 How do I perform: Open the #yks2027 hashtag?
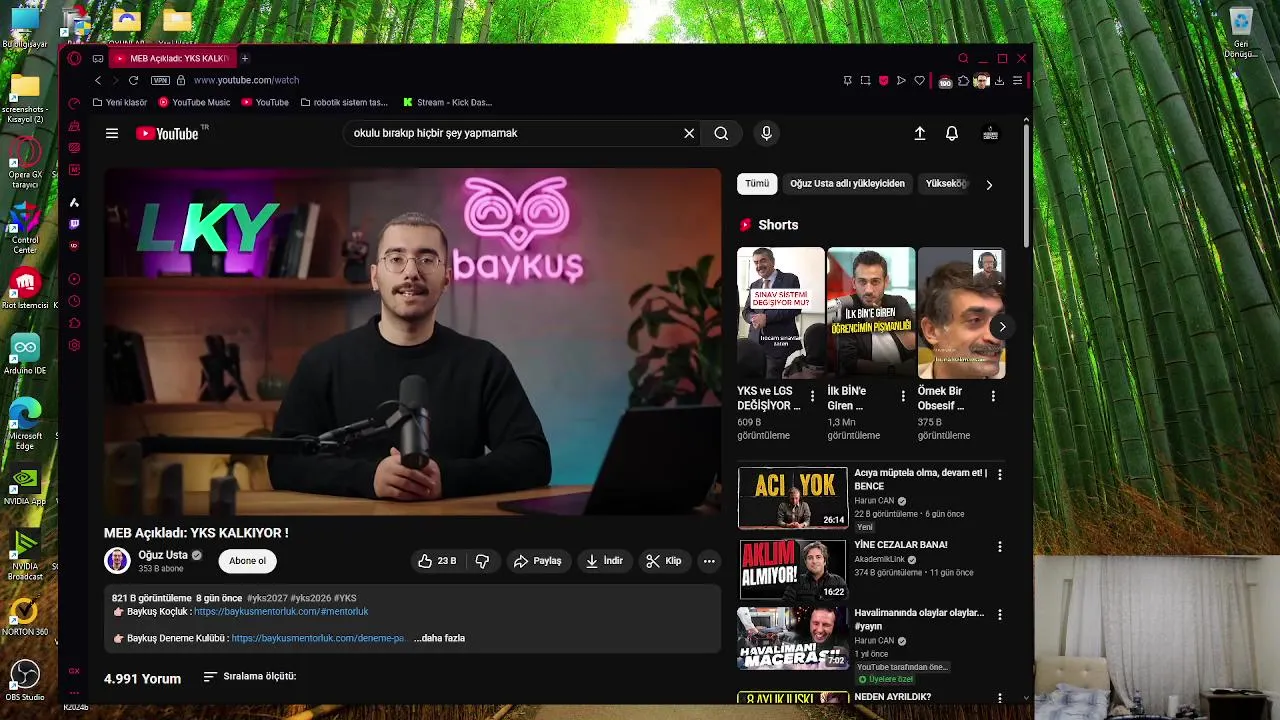267,598
